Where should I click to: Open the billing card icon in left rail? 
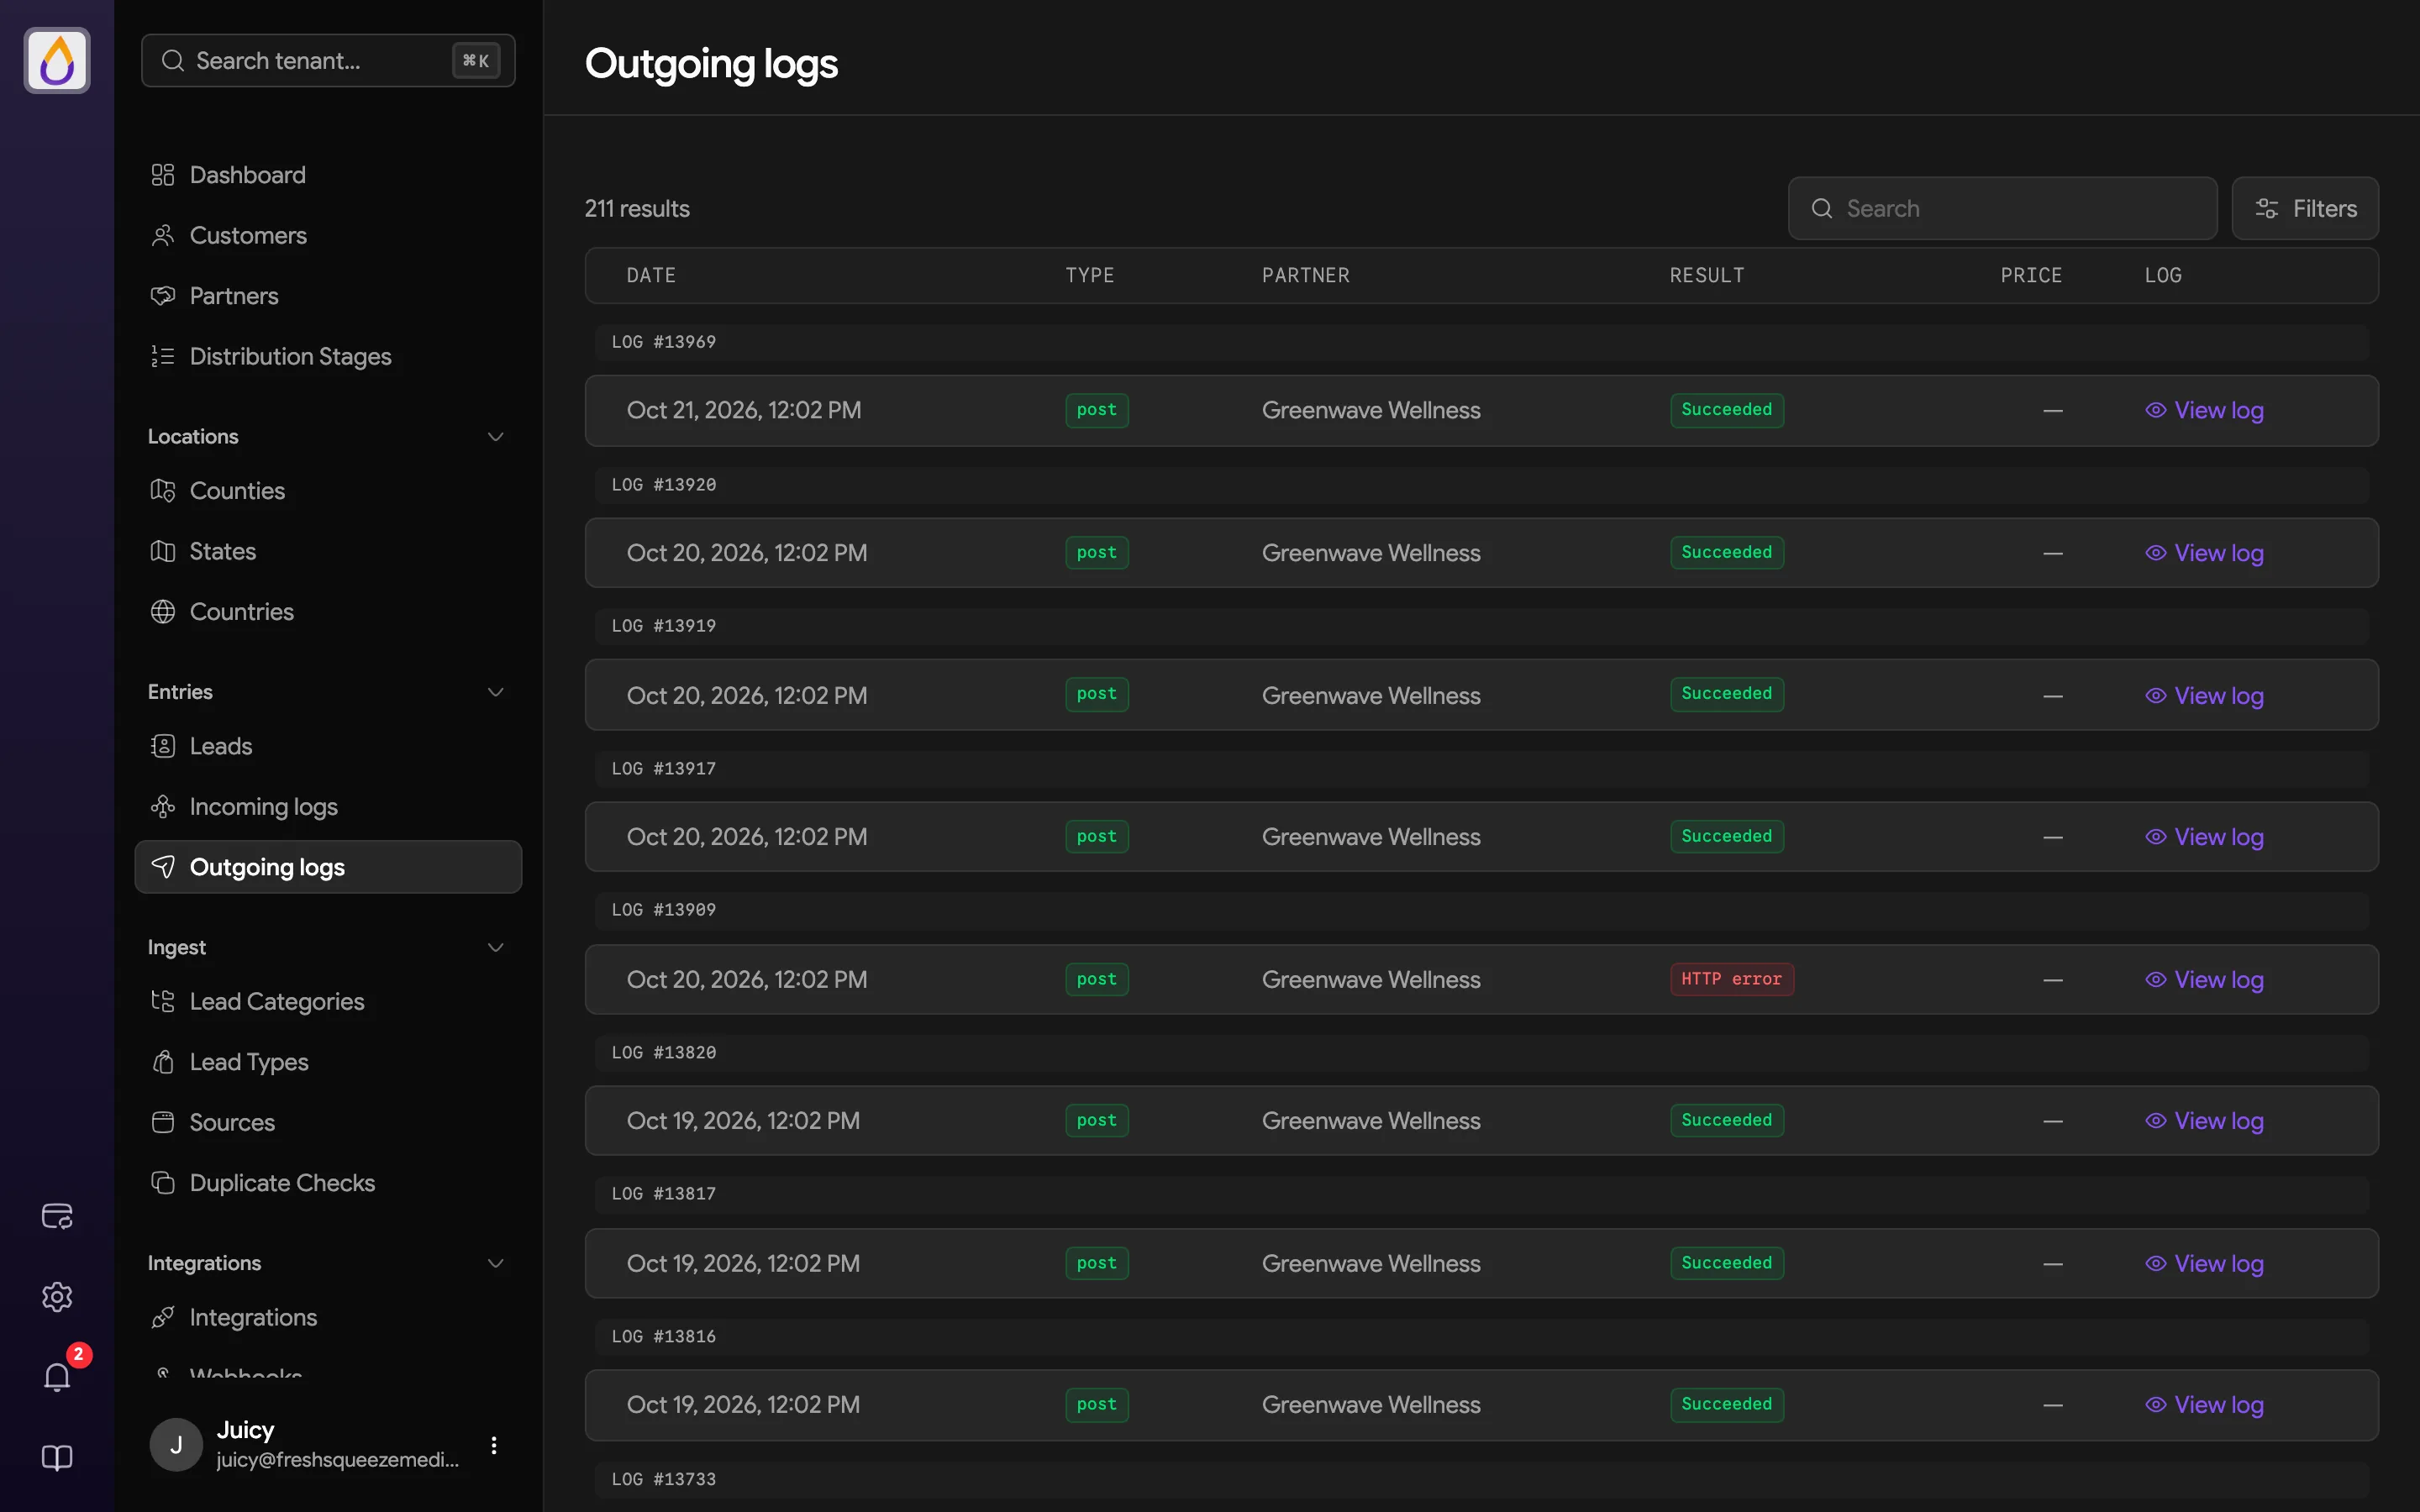tap(57, 1215)
